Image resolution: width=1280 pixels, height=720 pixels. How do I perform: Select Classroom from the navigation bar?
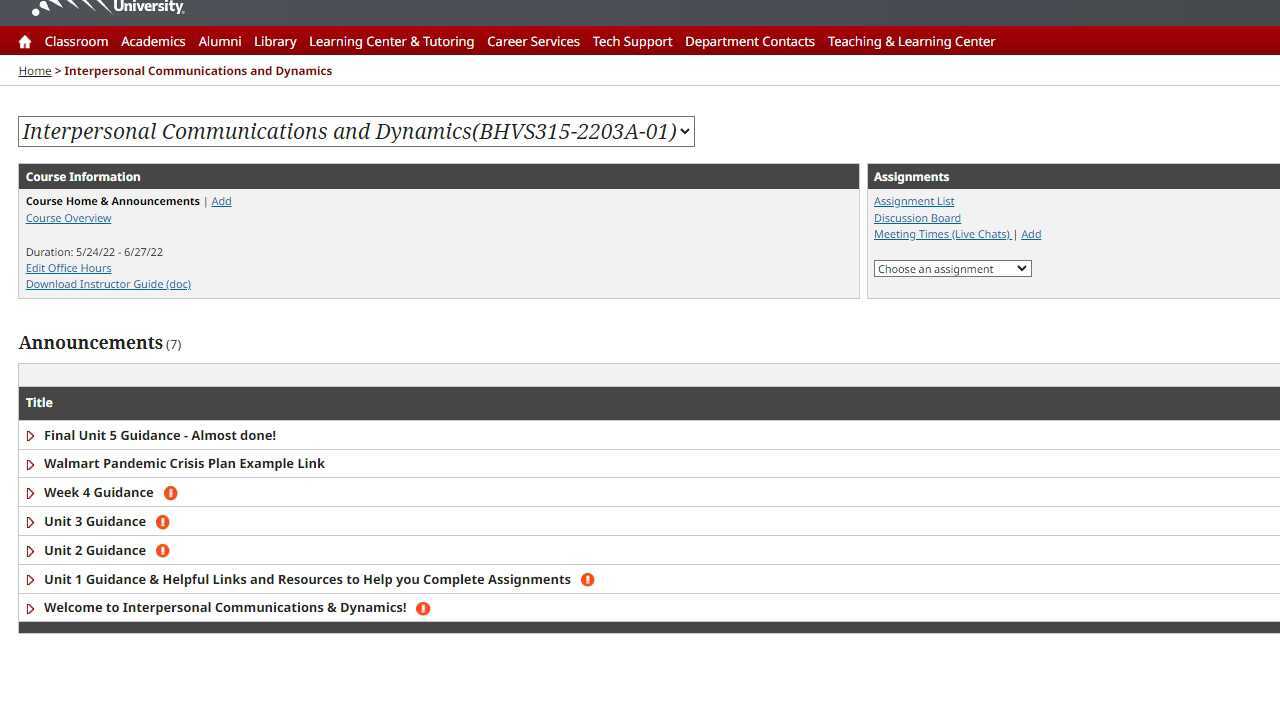76,41
